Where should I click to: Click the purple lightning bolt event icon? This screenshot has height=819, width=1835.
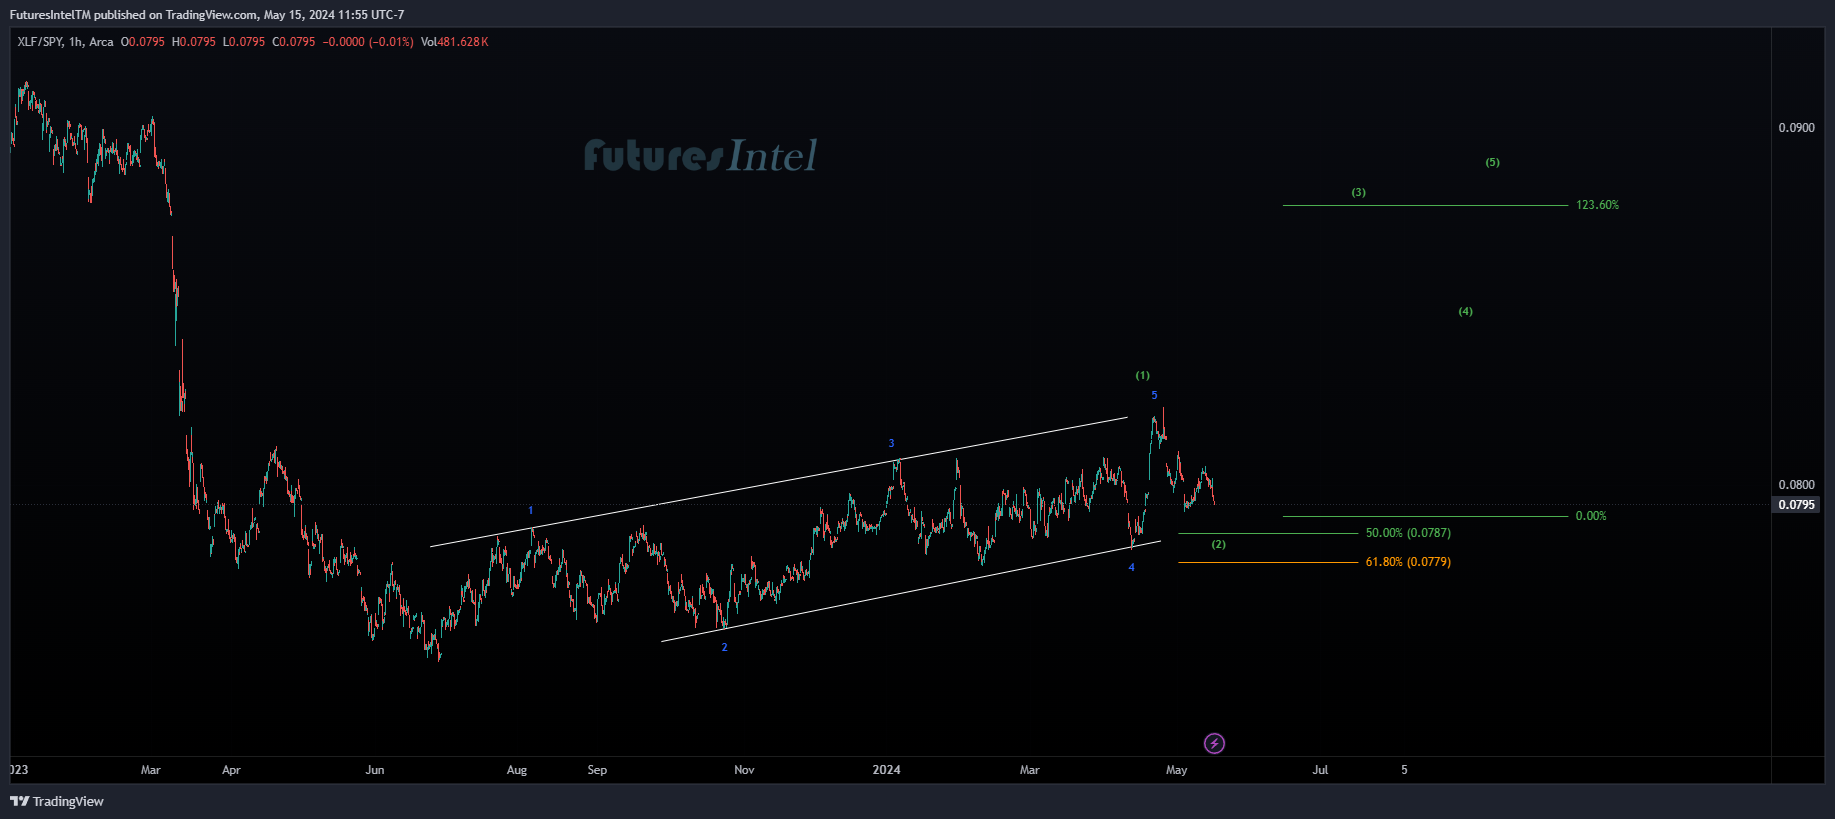1214,743
